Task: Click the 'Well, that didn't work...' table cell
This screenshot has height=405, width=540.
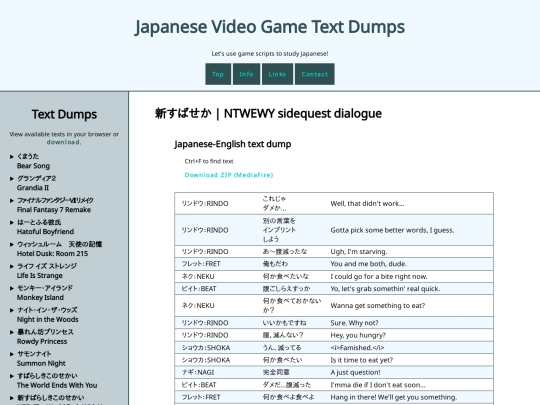Action: tap(367, 204)
